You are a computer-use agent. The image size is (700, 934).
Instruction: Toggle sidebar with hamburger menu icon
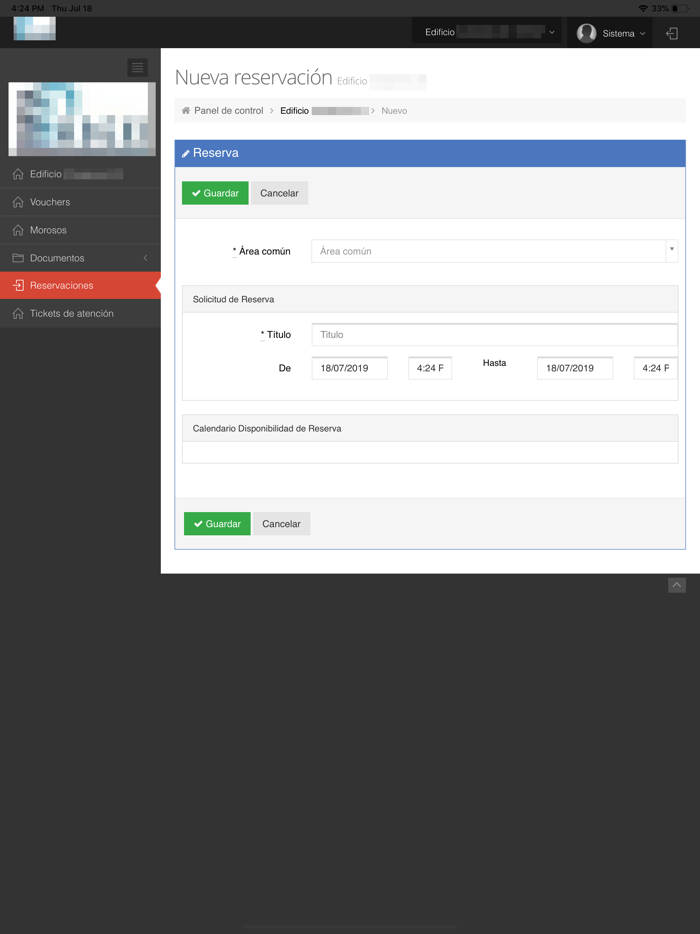(x=138, y=68)
